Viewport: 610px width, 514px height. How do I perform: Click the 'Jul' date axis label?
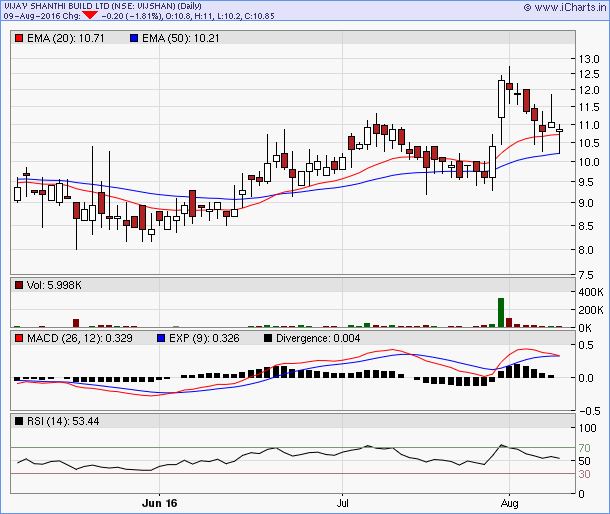[x=342, y=503]
